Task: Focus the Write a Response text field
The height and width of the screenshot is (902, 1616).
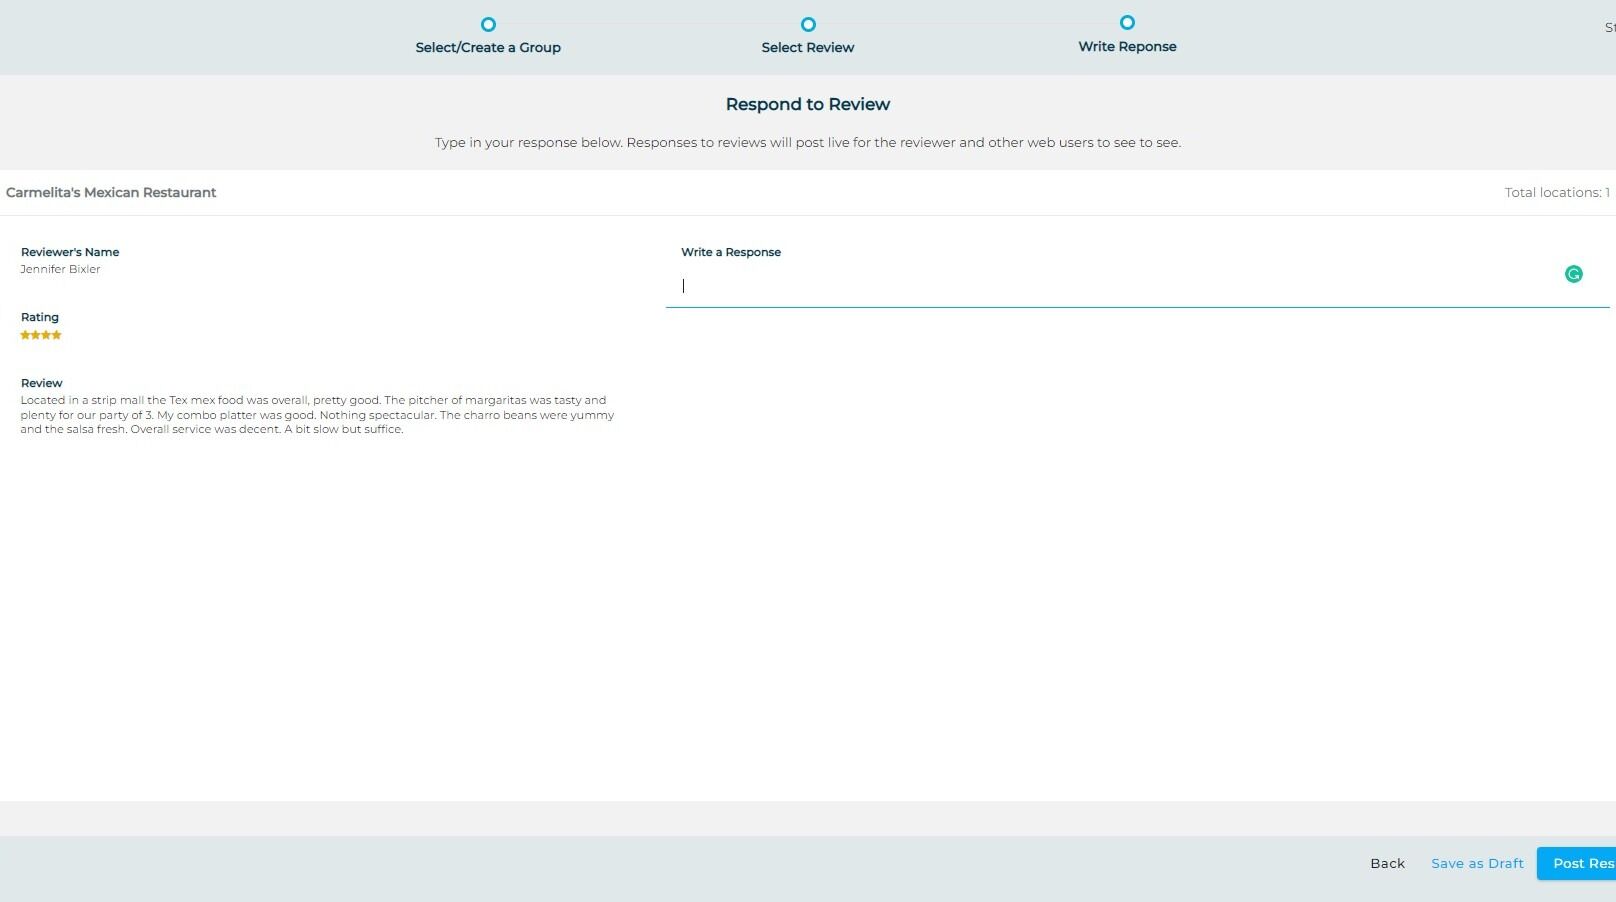Action: (1137, 286)
